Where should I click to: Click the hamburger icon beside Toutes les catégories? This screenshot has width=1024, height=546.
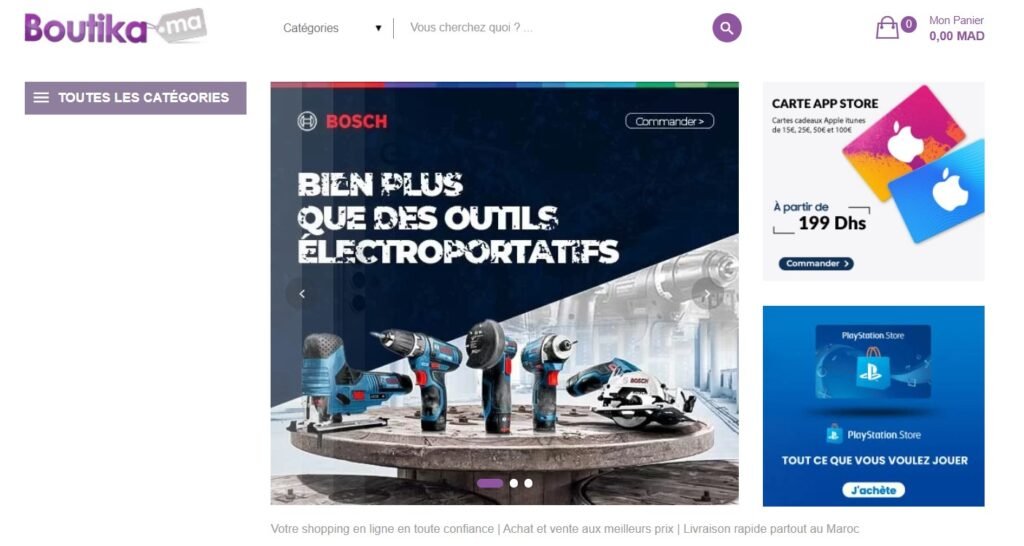41,98
